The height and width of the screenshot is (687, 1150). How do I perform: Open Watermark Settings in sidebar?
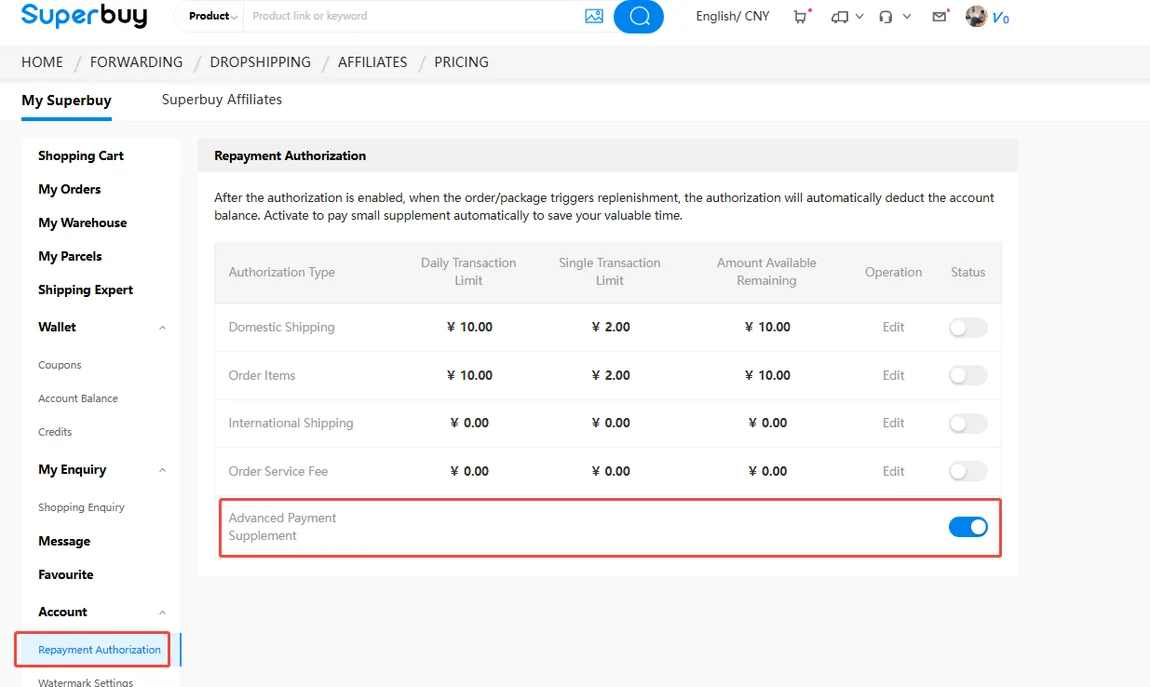tap(85, 682)
